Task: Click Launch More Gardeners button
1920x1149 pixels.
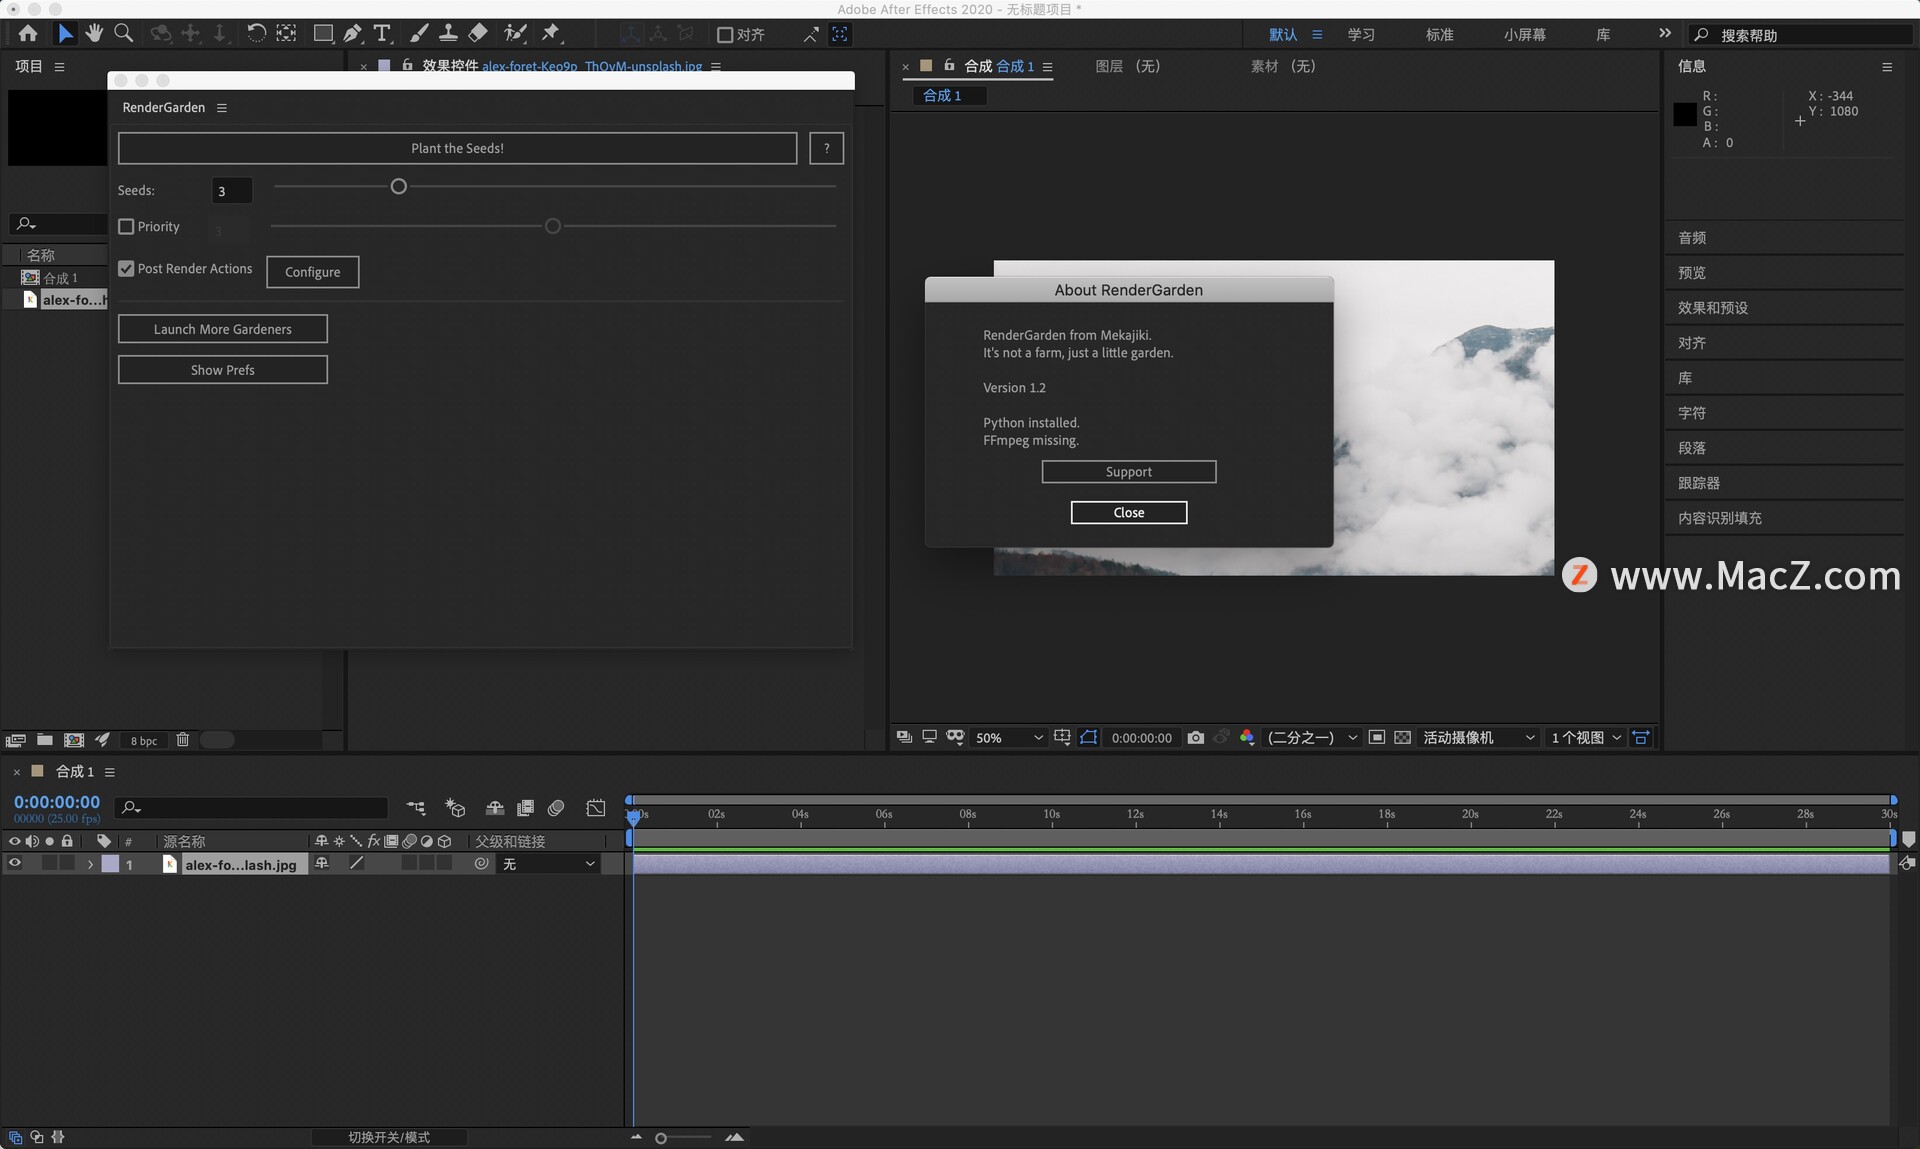Action: 223,329
